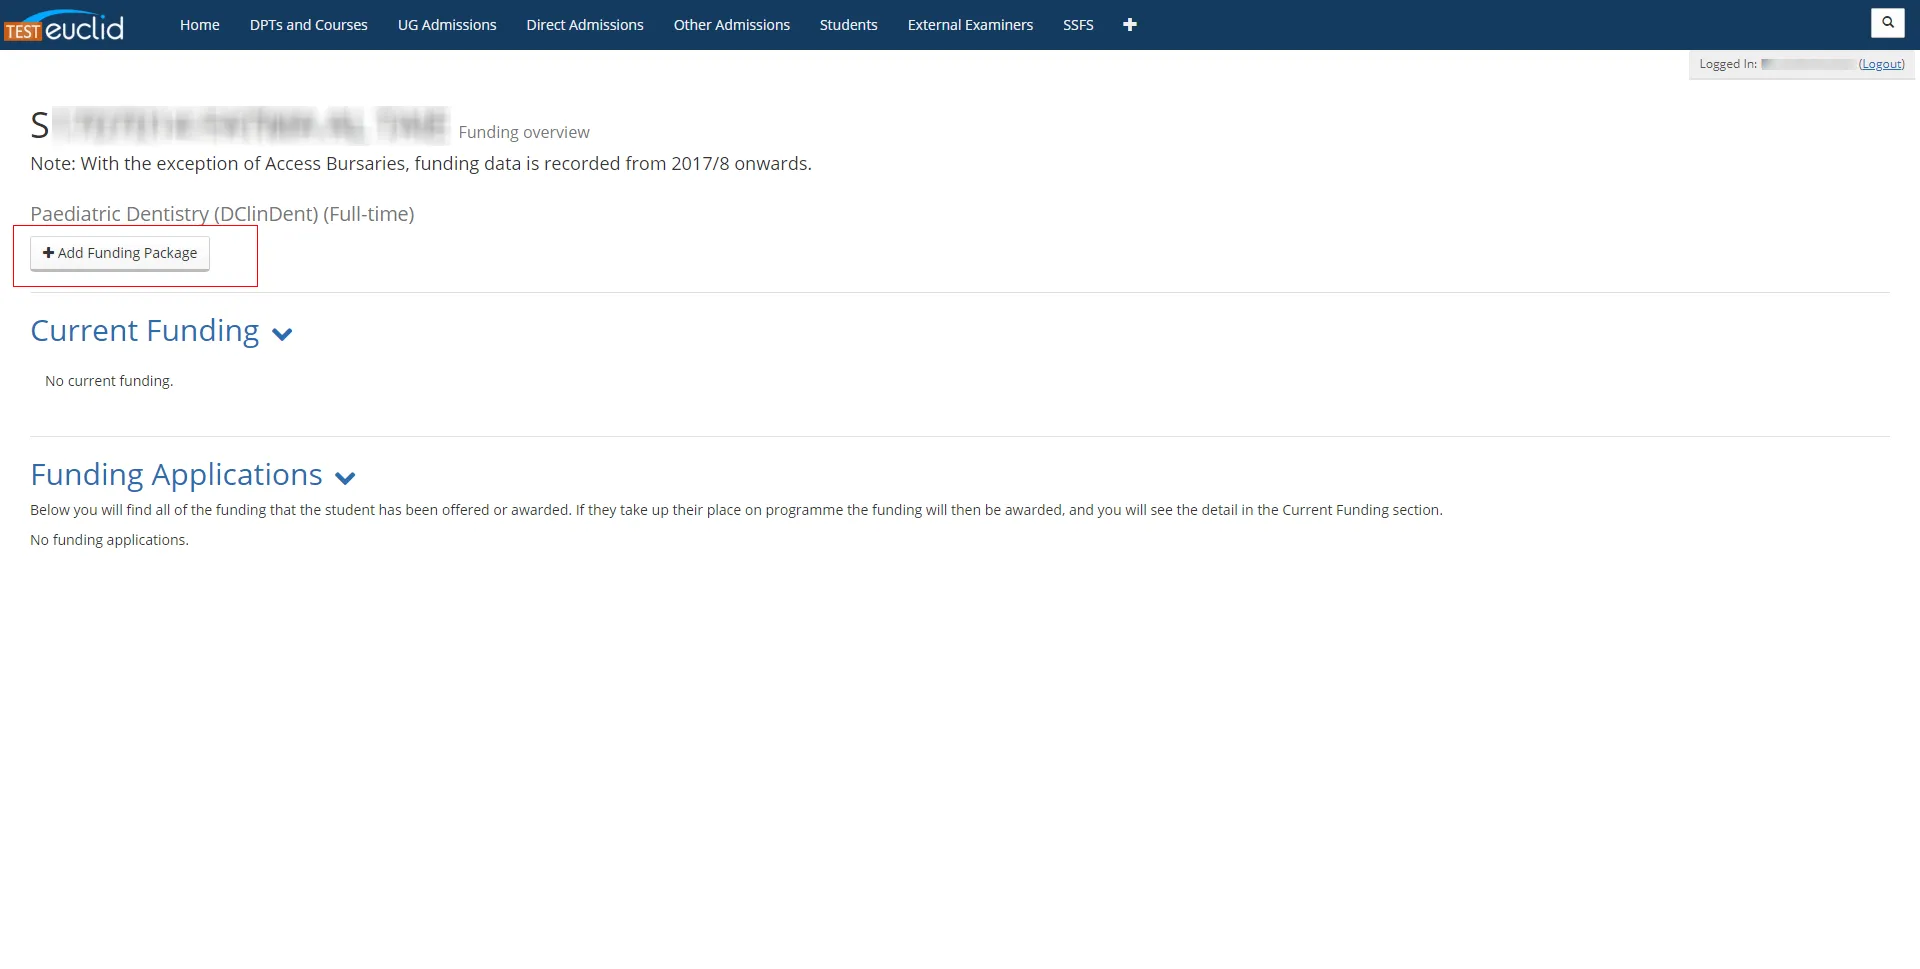1920x969 pixels.
Task: Select the External Examiners menu item
Action: coord(970,25)
